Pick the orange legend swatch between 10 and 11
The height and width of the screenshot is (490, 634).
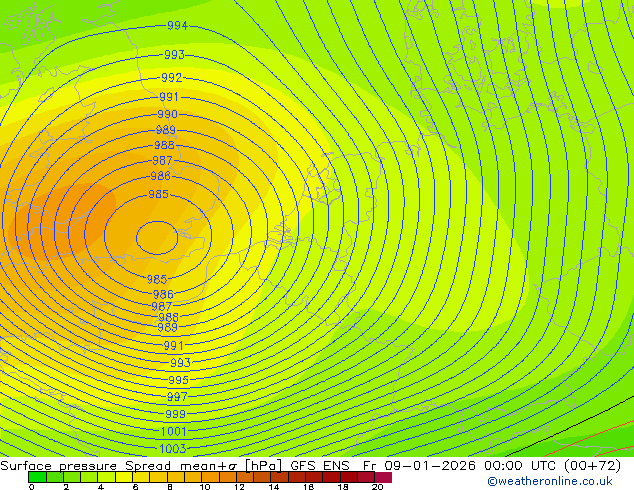(210, 477)
